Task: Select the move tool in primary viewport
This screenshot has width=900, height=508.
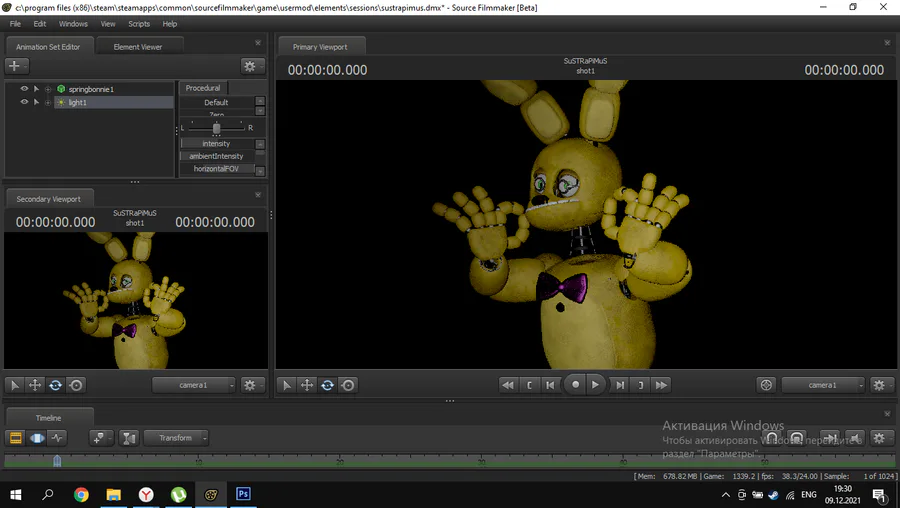Action: point(307,385)
